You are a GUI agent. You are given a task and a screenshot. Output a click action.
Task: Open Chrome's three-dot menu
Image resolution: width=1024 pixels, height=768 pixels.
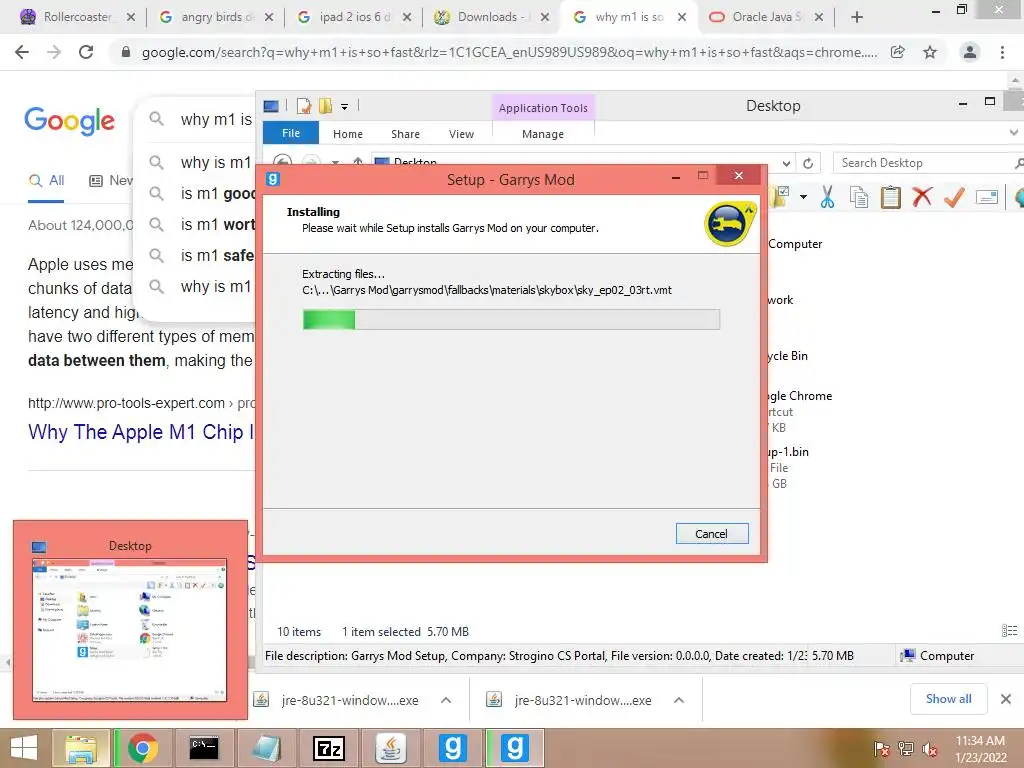coord(1002,52)
